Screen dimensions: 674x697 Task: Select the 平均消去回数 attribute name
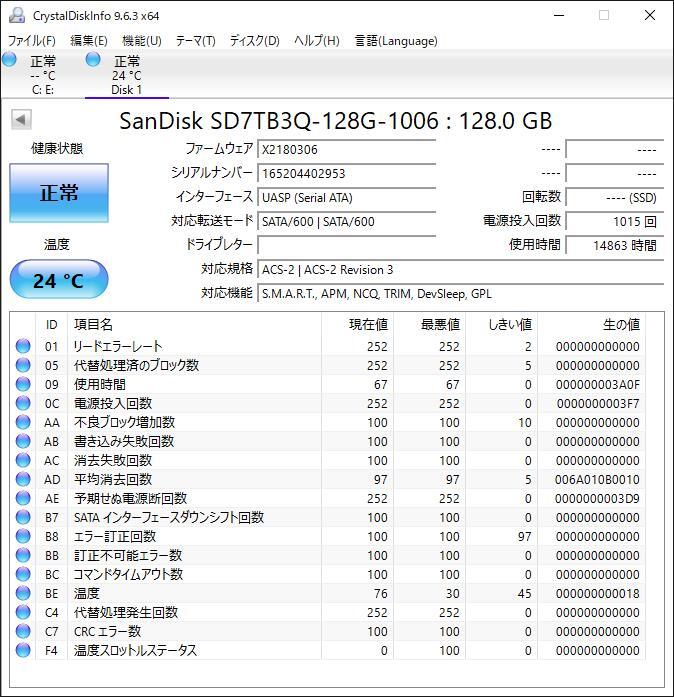(113, 479)
